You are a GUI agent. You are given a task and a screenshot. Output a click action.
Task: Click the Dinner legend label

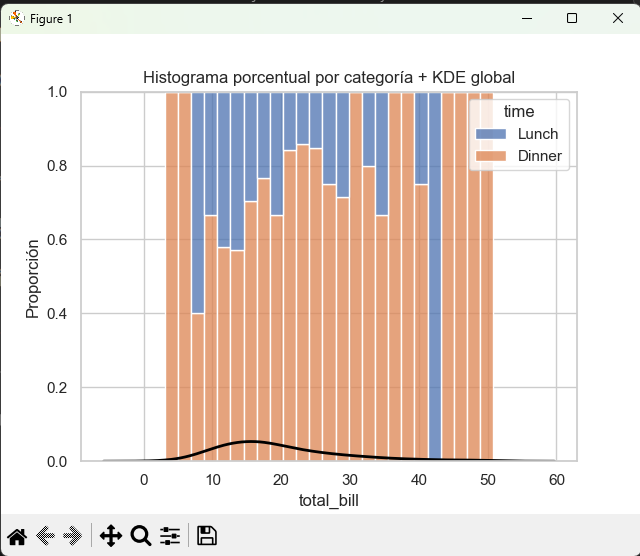click(x=539, y=156)
